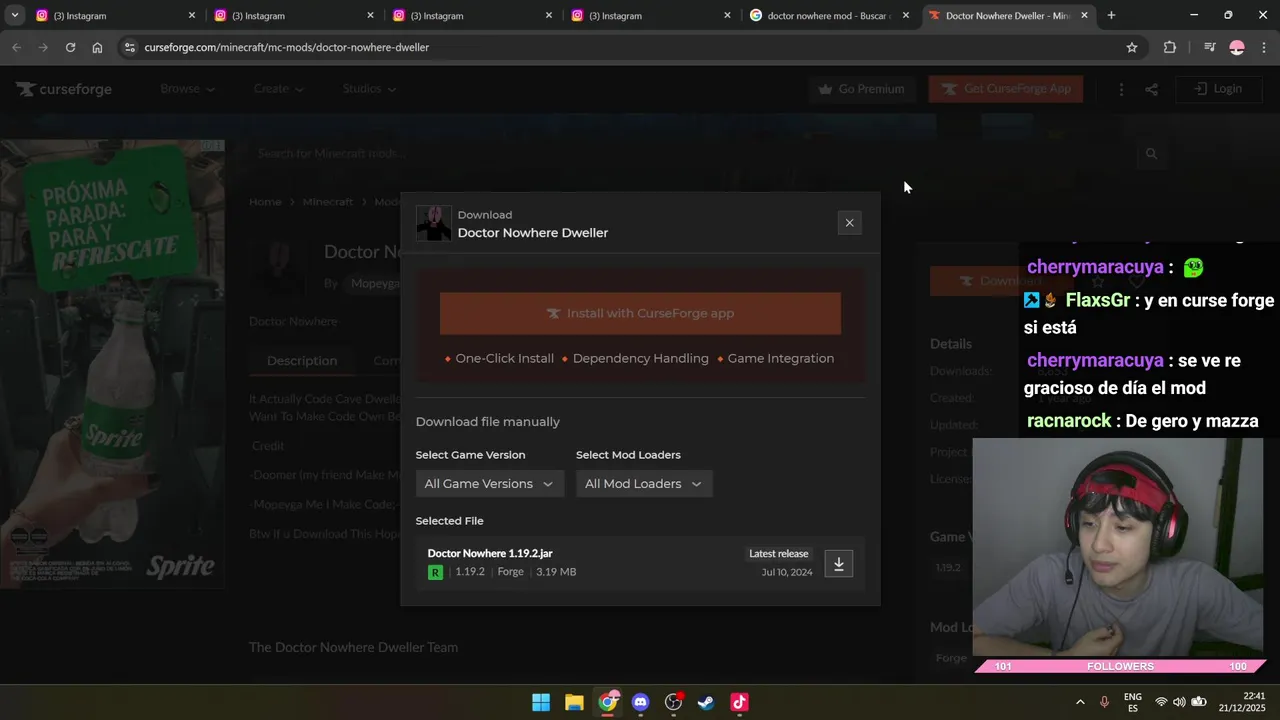Open the All Mod Loaders dropdown
The height and width of the screenshot is (720, 1280).
644,484
